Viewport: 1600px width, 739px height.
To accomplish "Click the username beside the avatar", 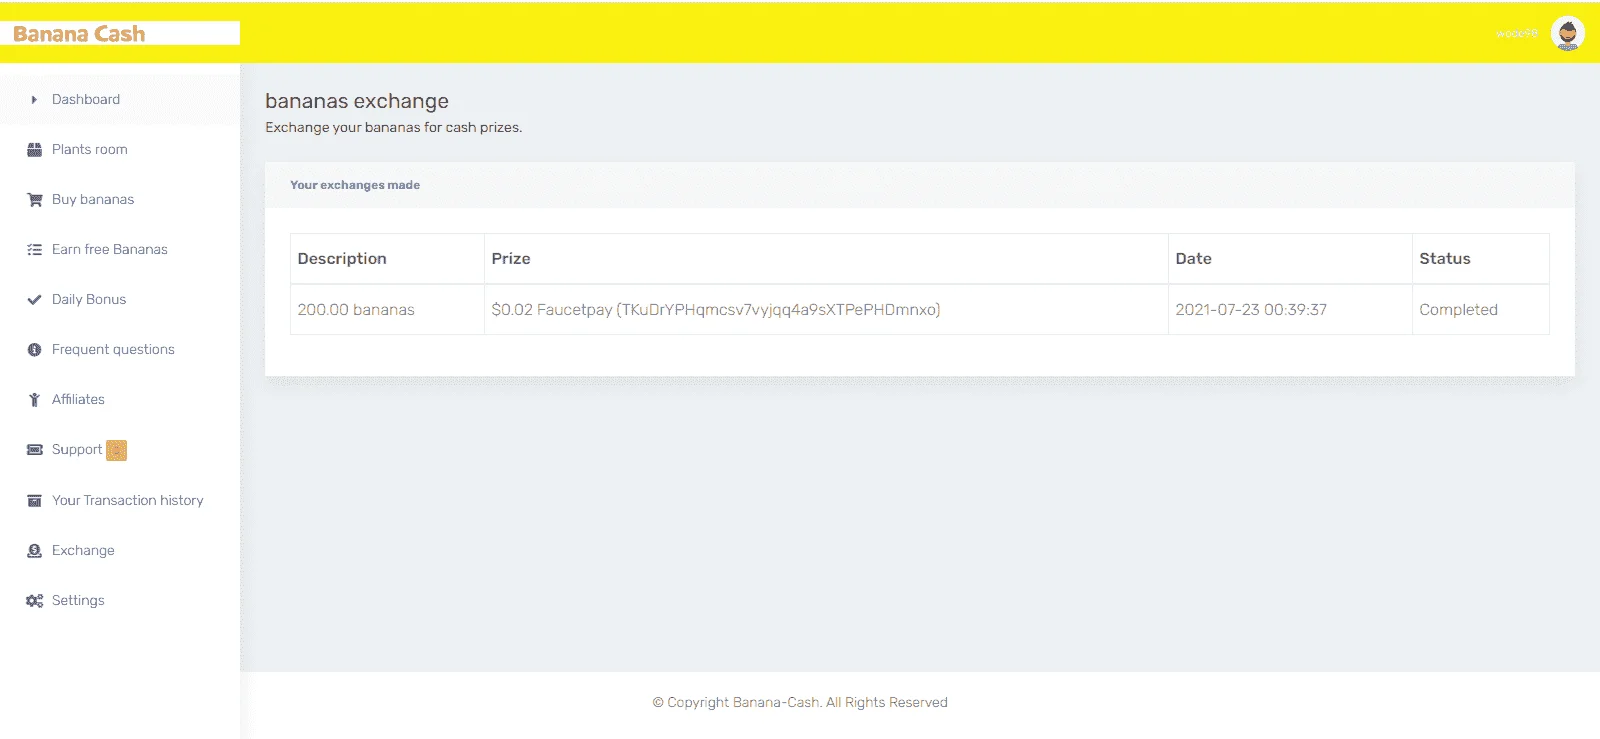I will [1516, 34].
